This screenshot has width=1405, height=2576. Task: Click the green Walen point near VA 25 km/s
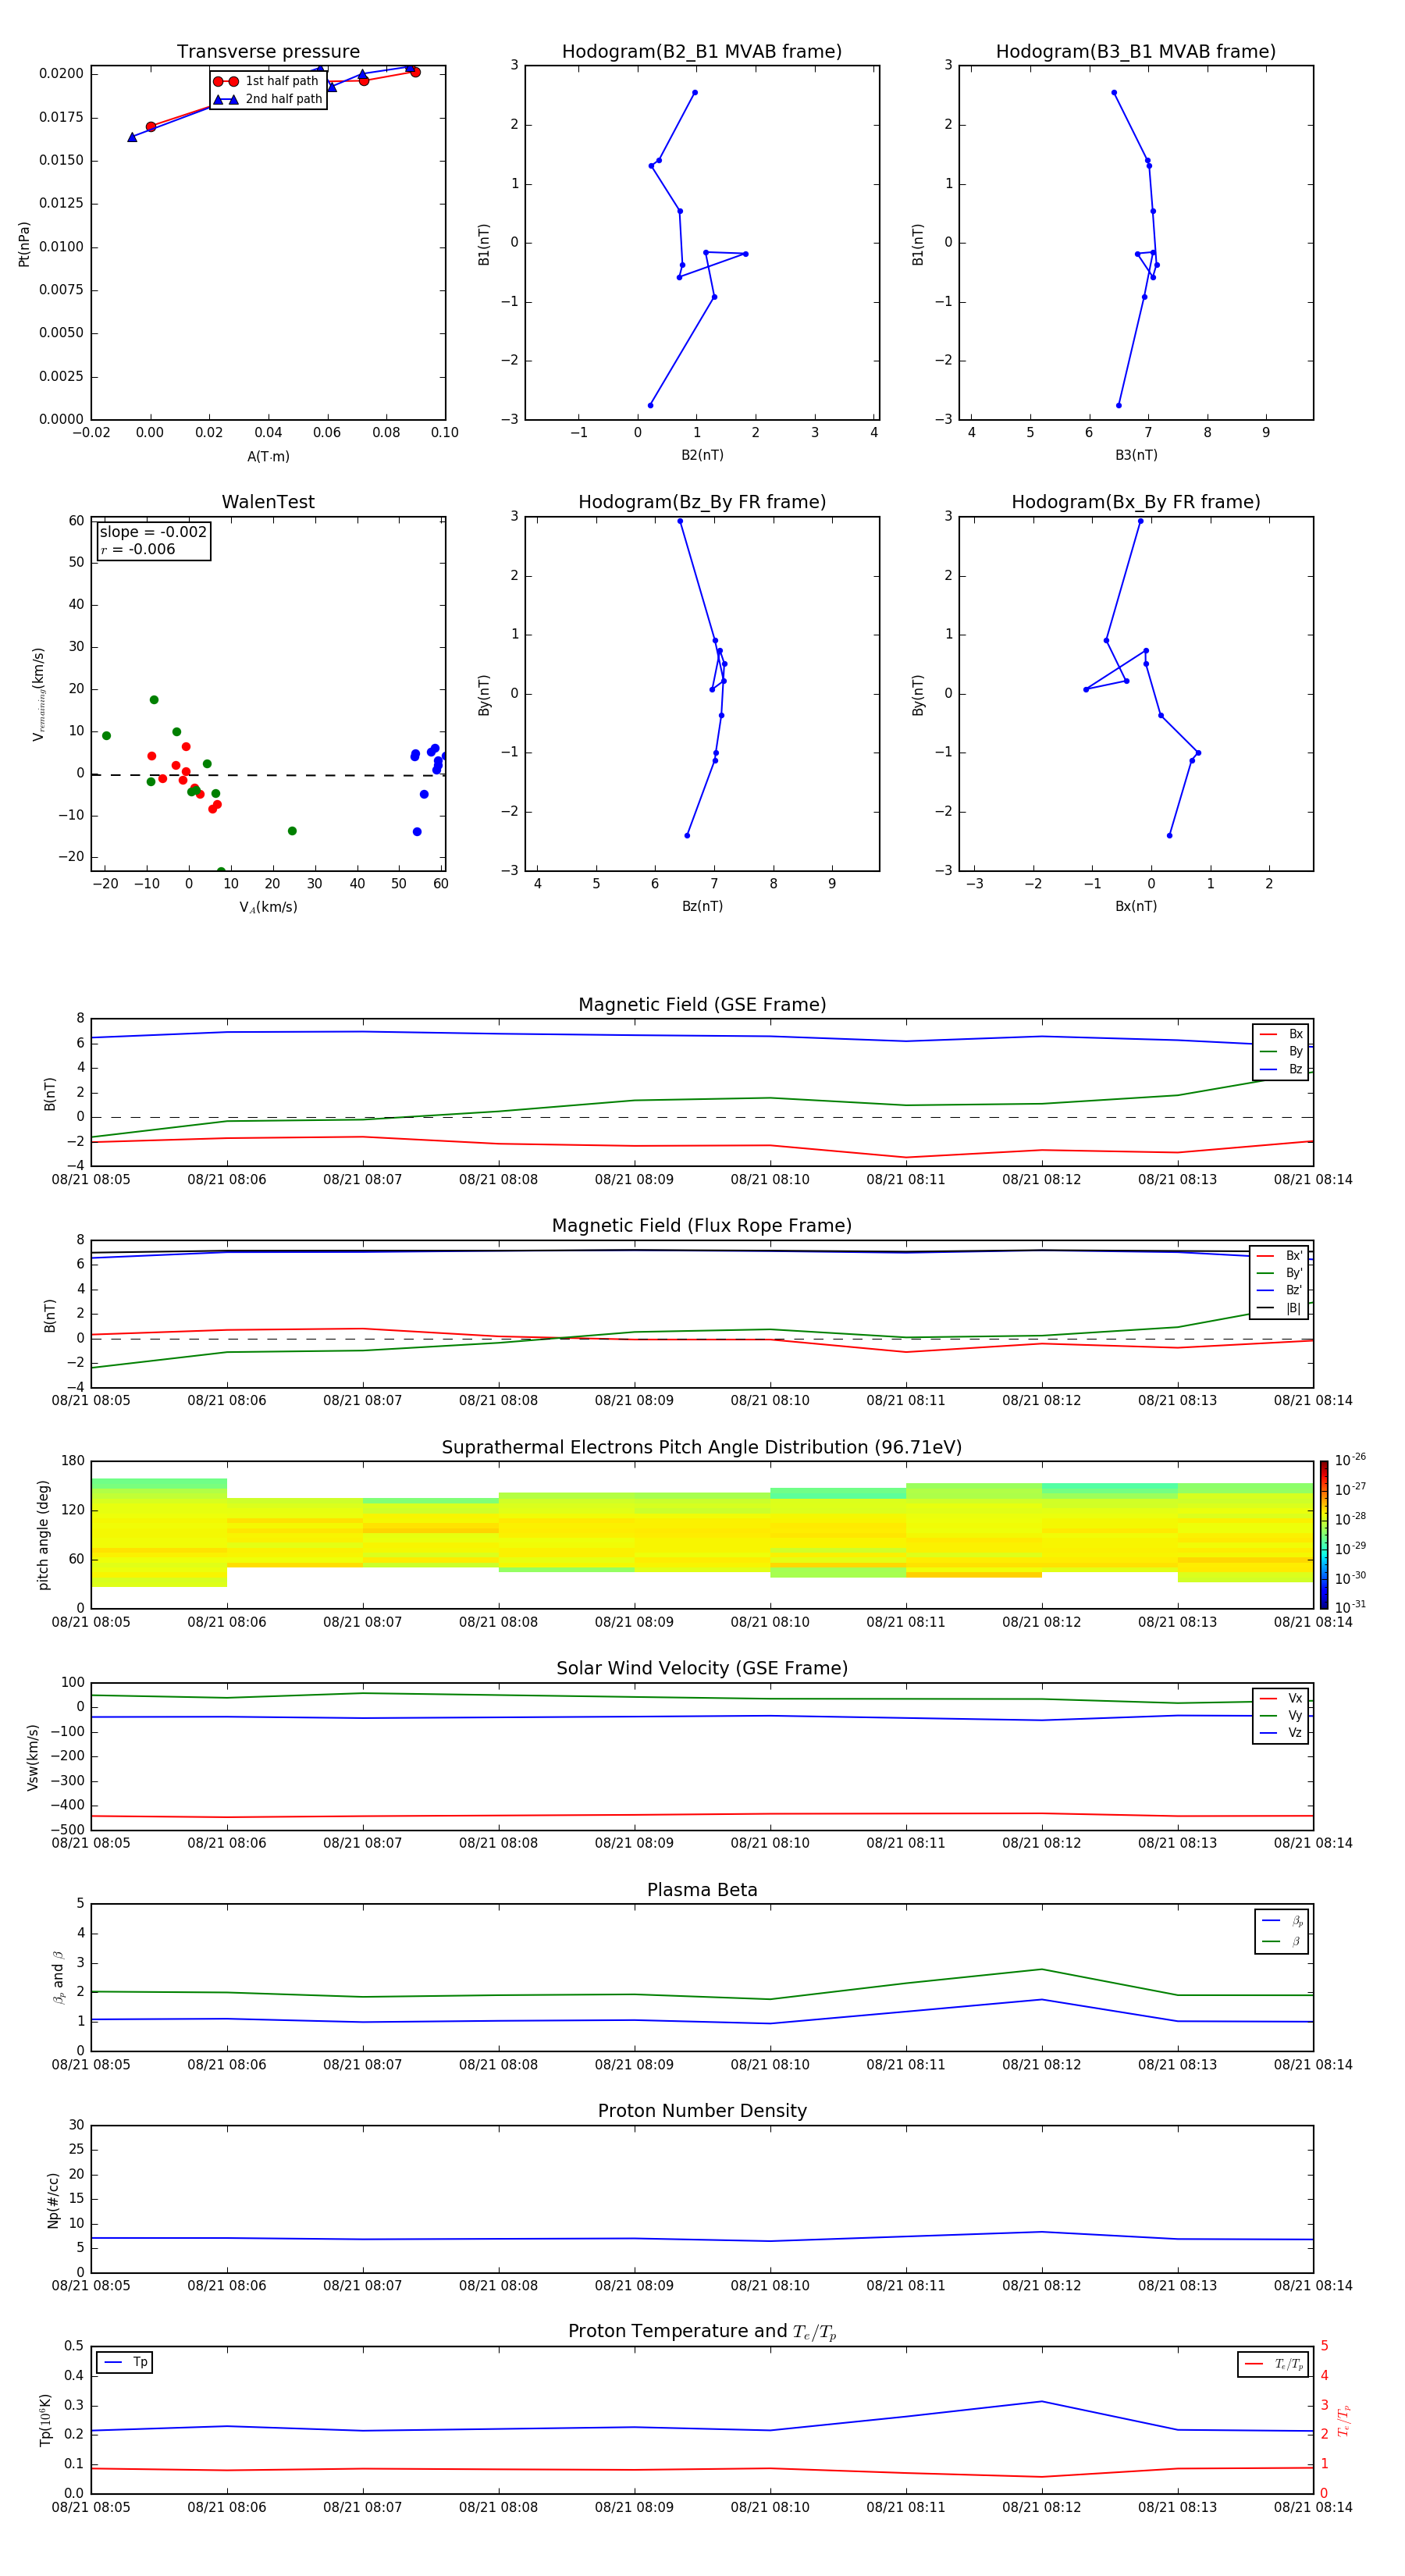[x=292, y=831]
